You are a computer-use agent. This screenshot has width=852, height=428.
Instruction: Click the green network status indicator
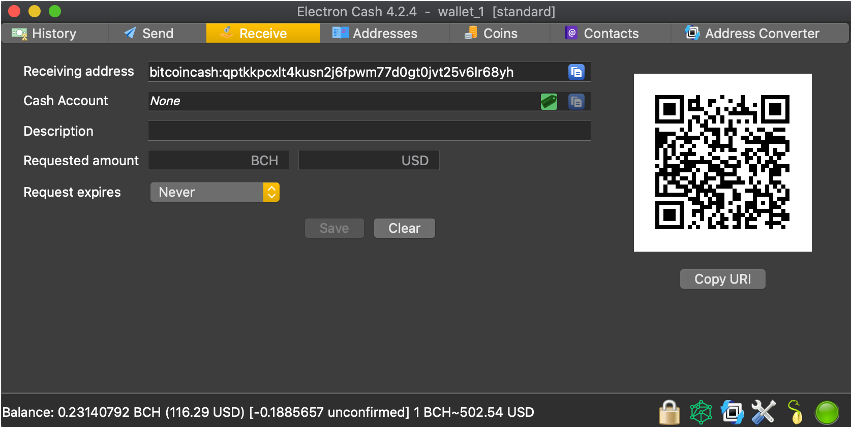click(x=827, y=411)
